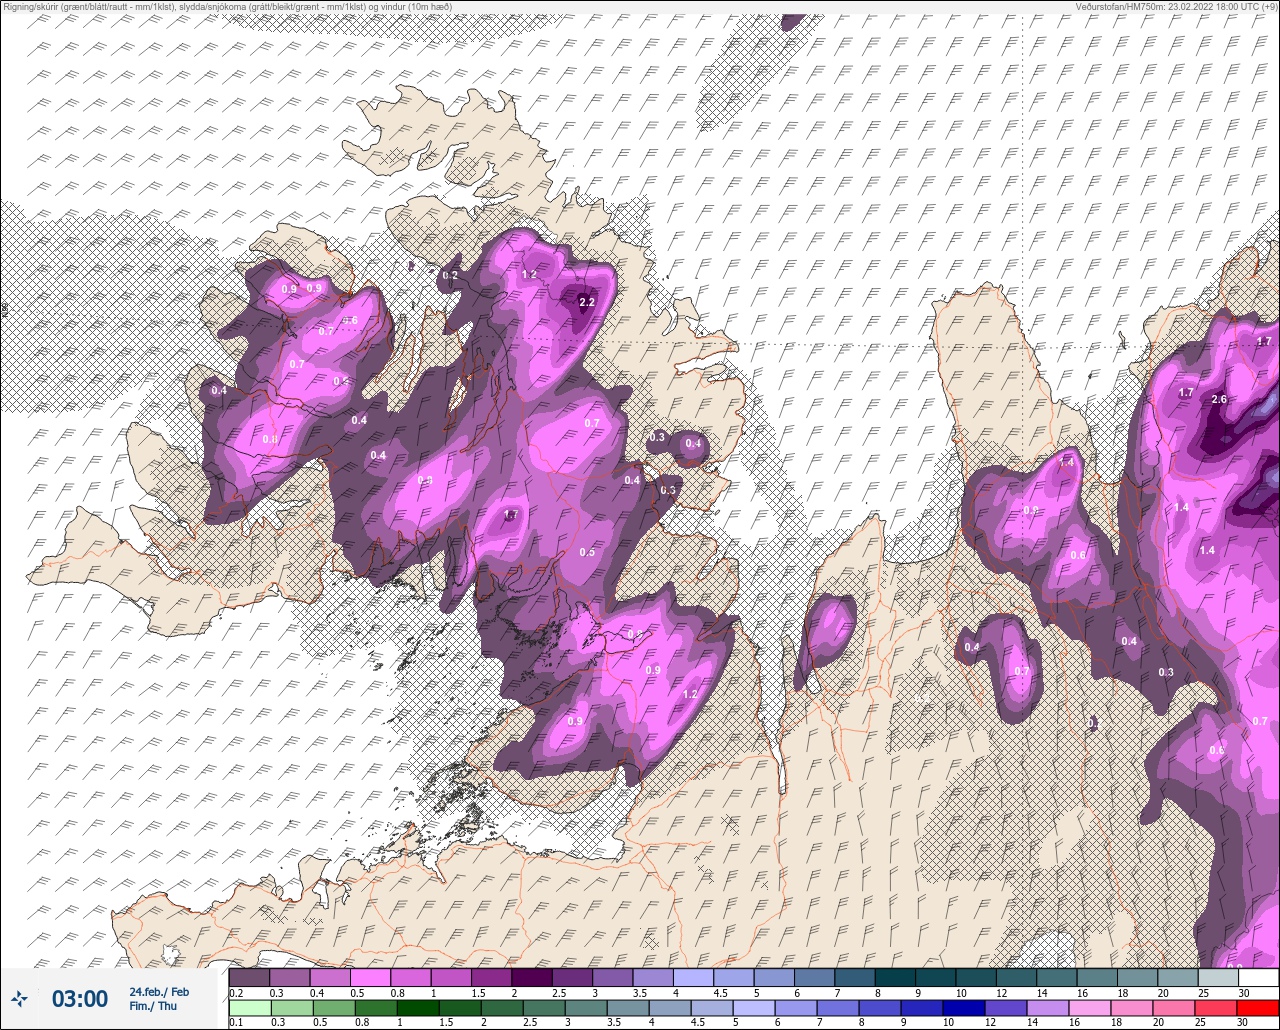
Task: Select the darkest purple 2 swatch in upper legend
Action: 532,977
